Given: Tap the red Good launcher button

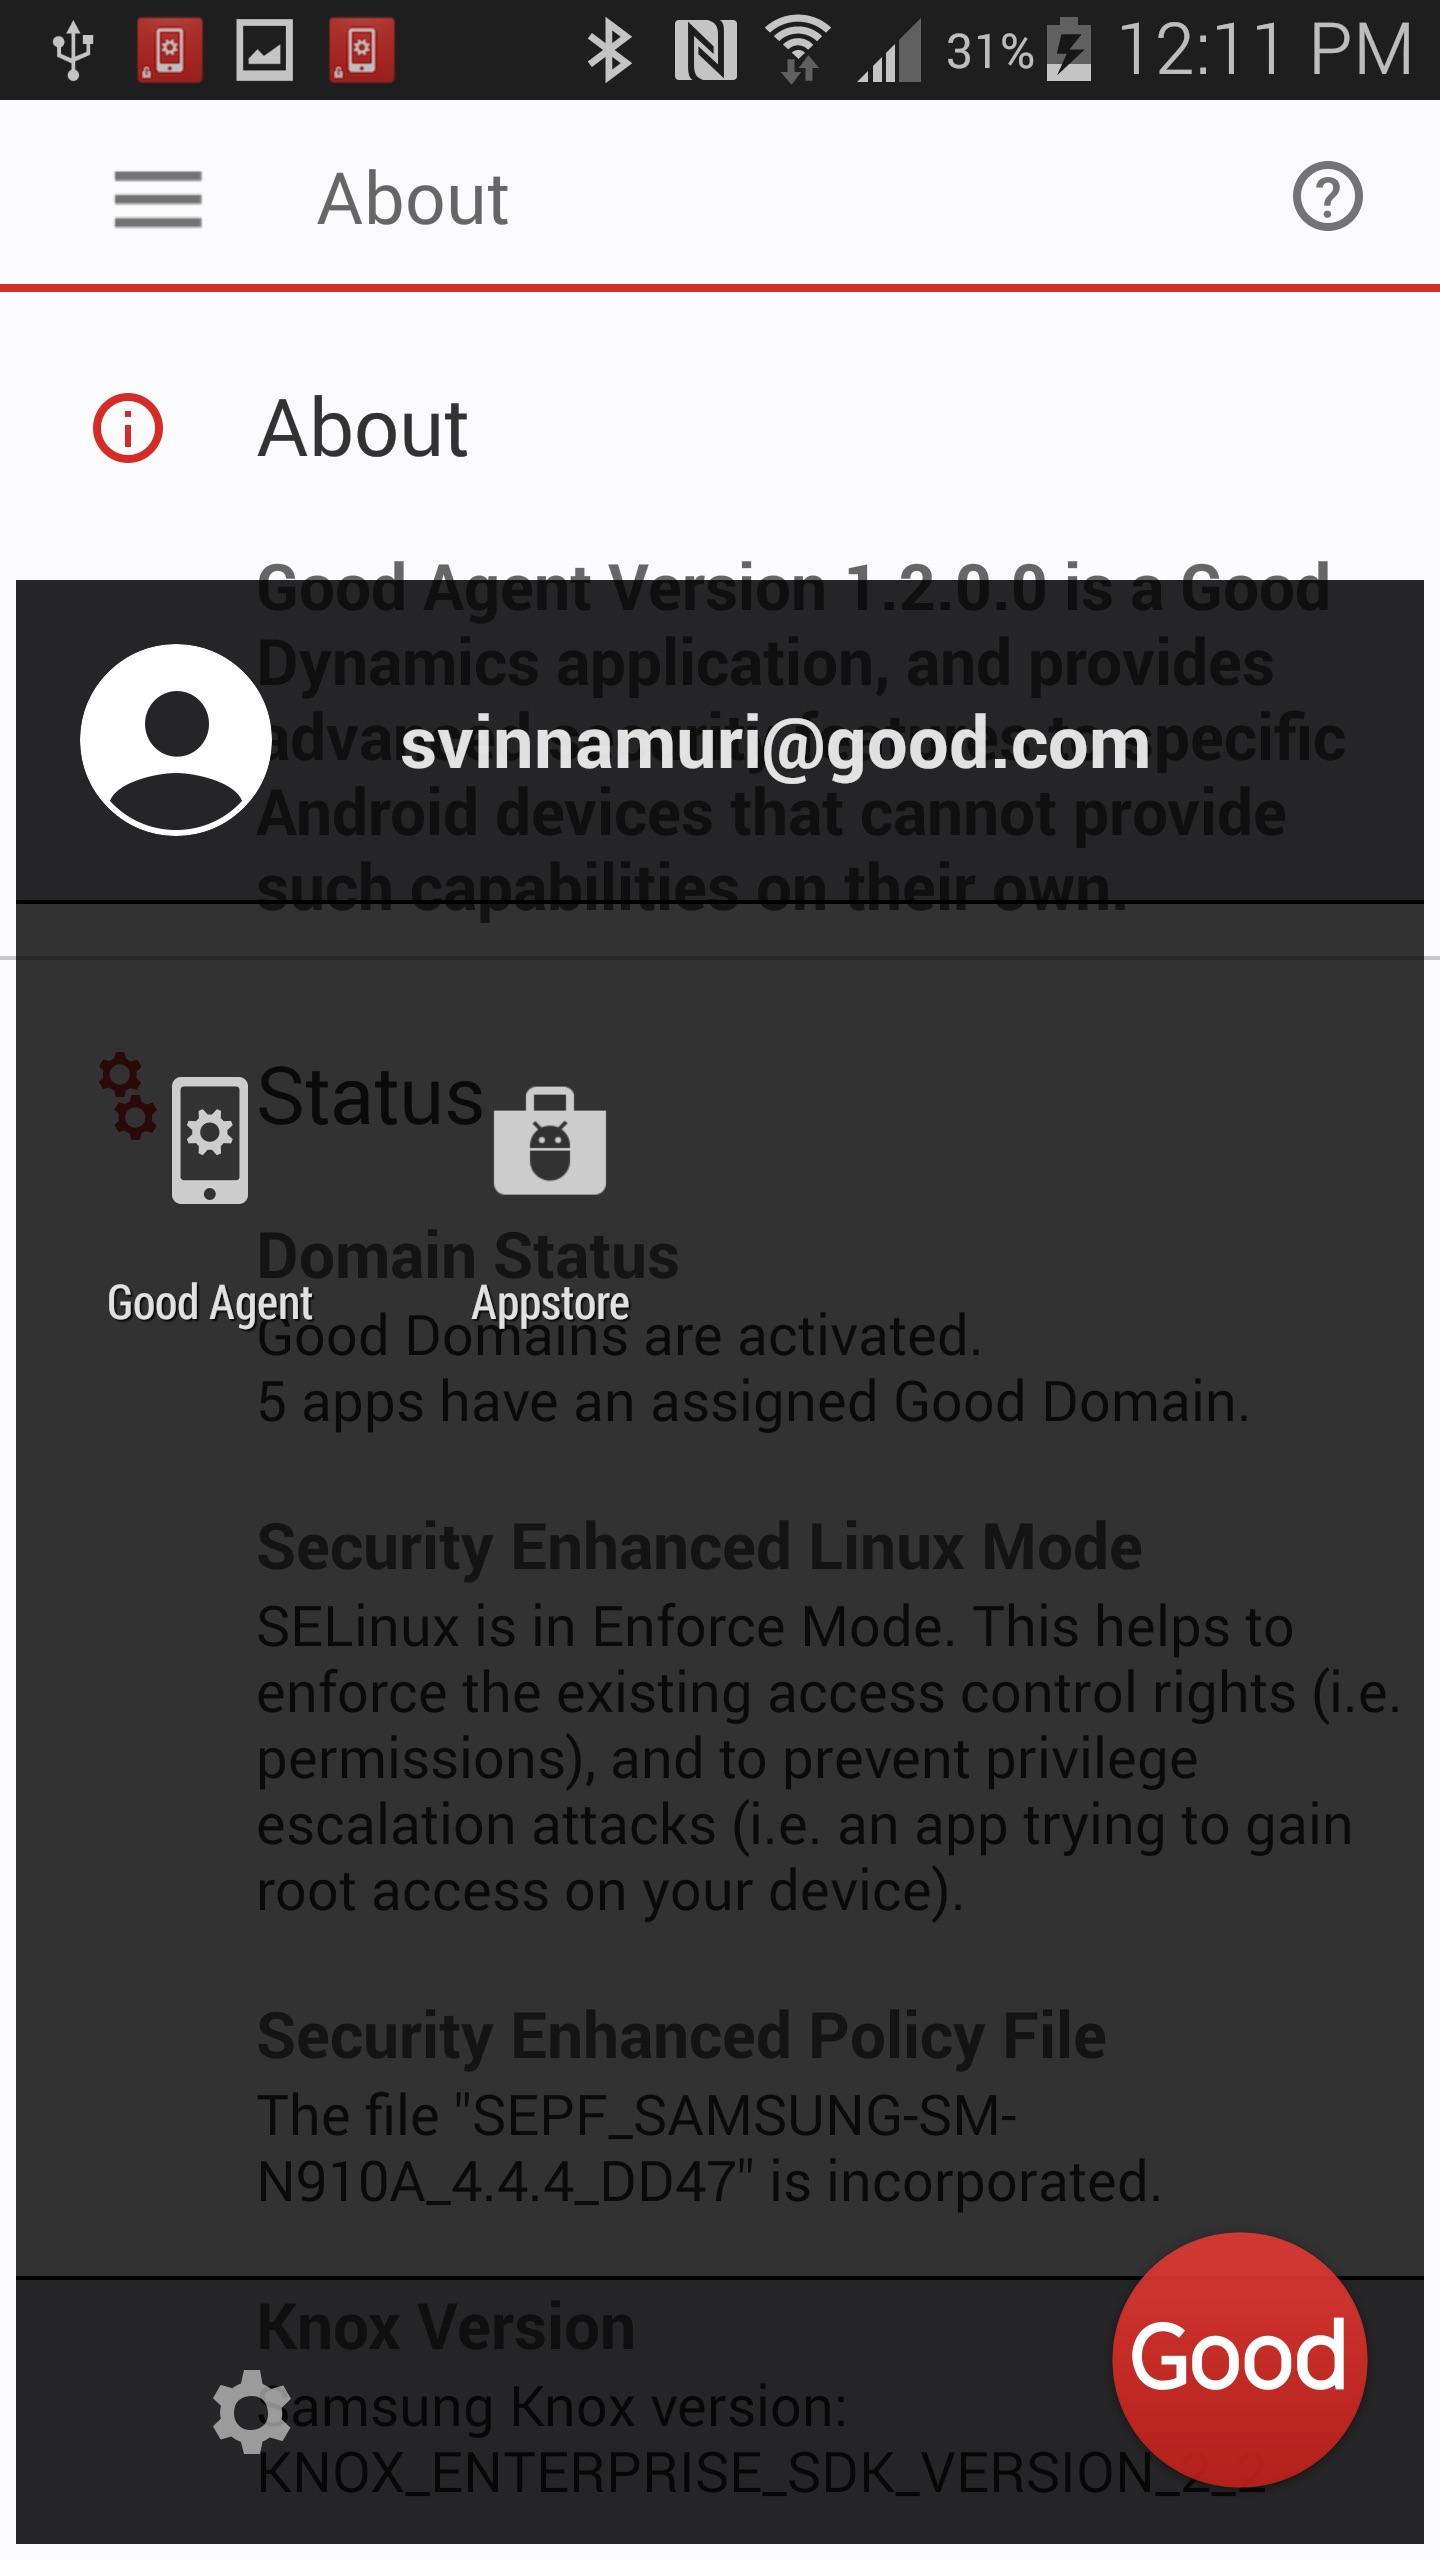Looking at the screenshot, I should tap(1239, 2358).
